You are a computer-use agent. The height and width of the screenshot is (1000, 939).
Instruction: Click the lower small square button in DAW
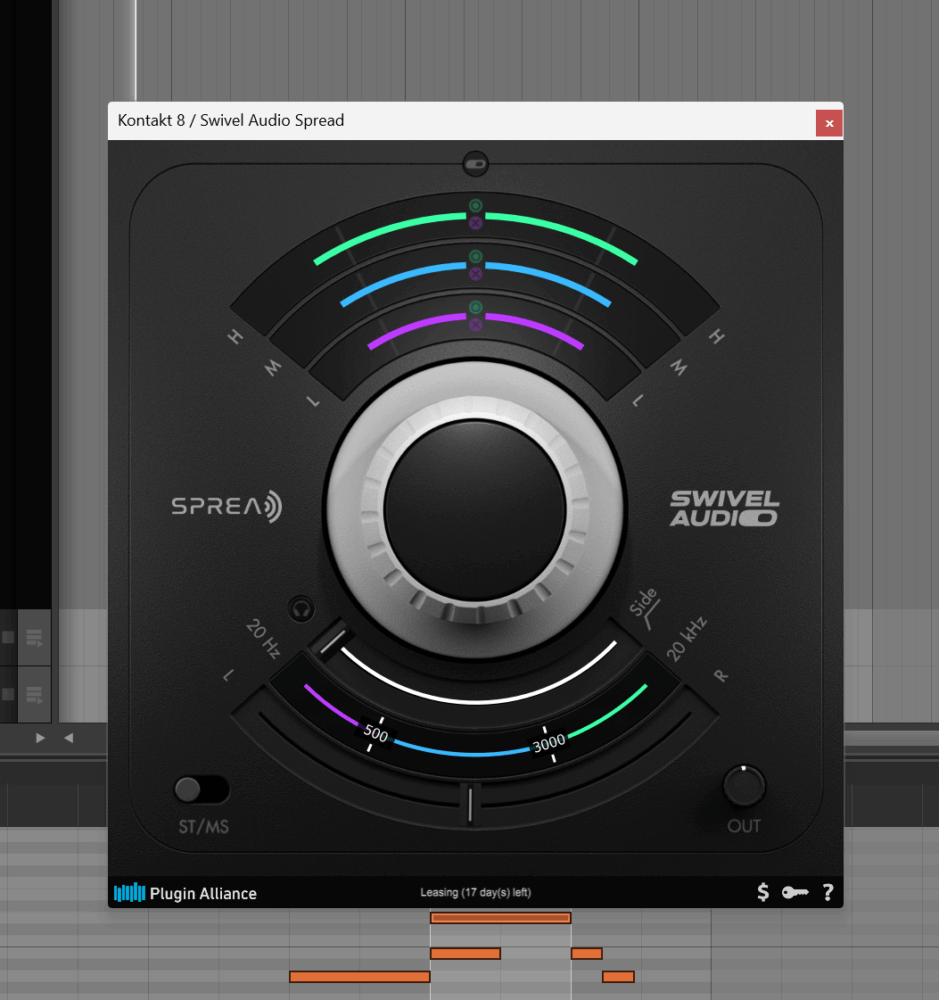pyautogui.click(x=8, y=694)
